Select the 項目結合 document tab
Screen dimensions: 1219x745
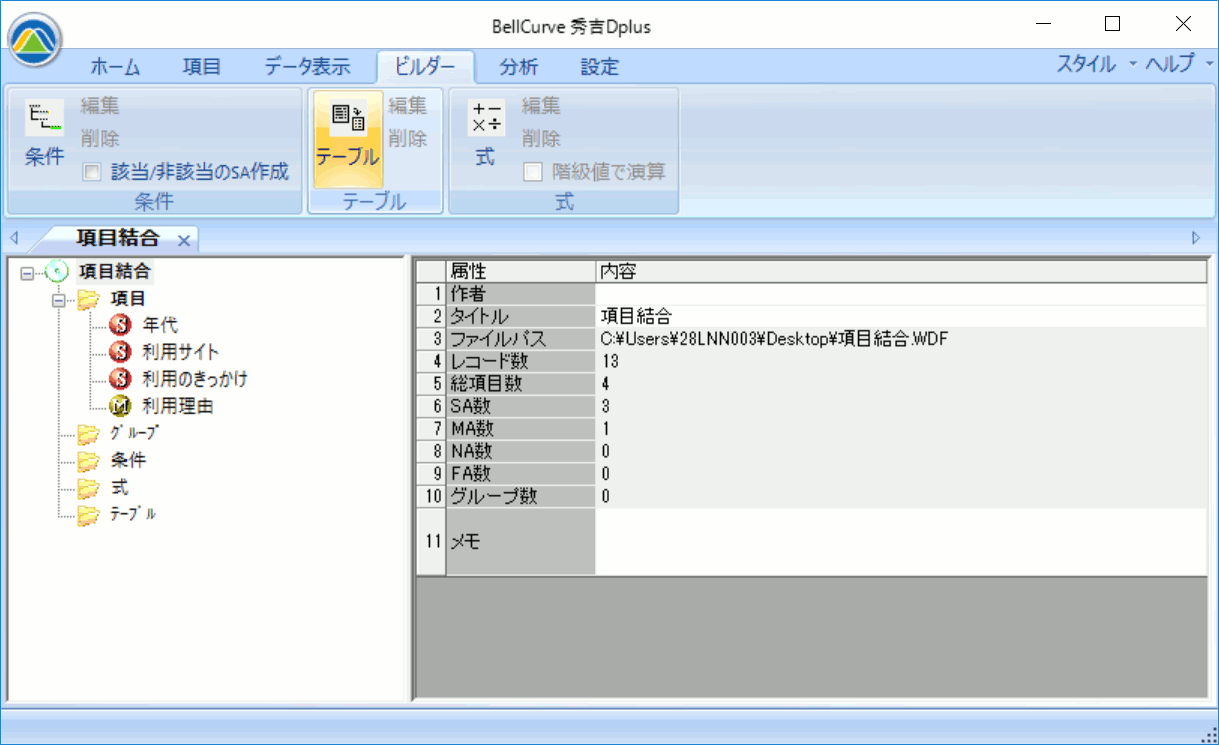click(117, 238)
